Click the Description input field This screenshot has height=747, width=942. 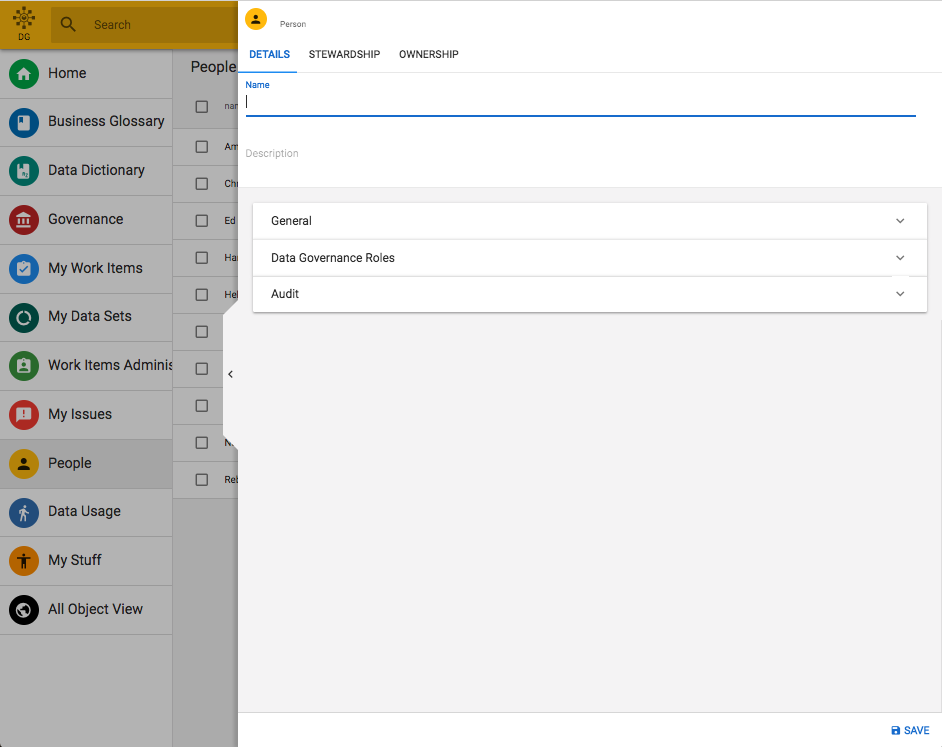[x=580, y=154]
